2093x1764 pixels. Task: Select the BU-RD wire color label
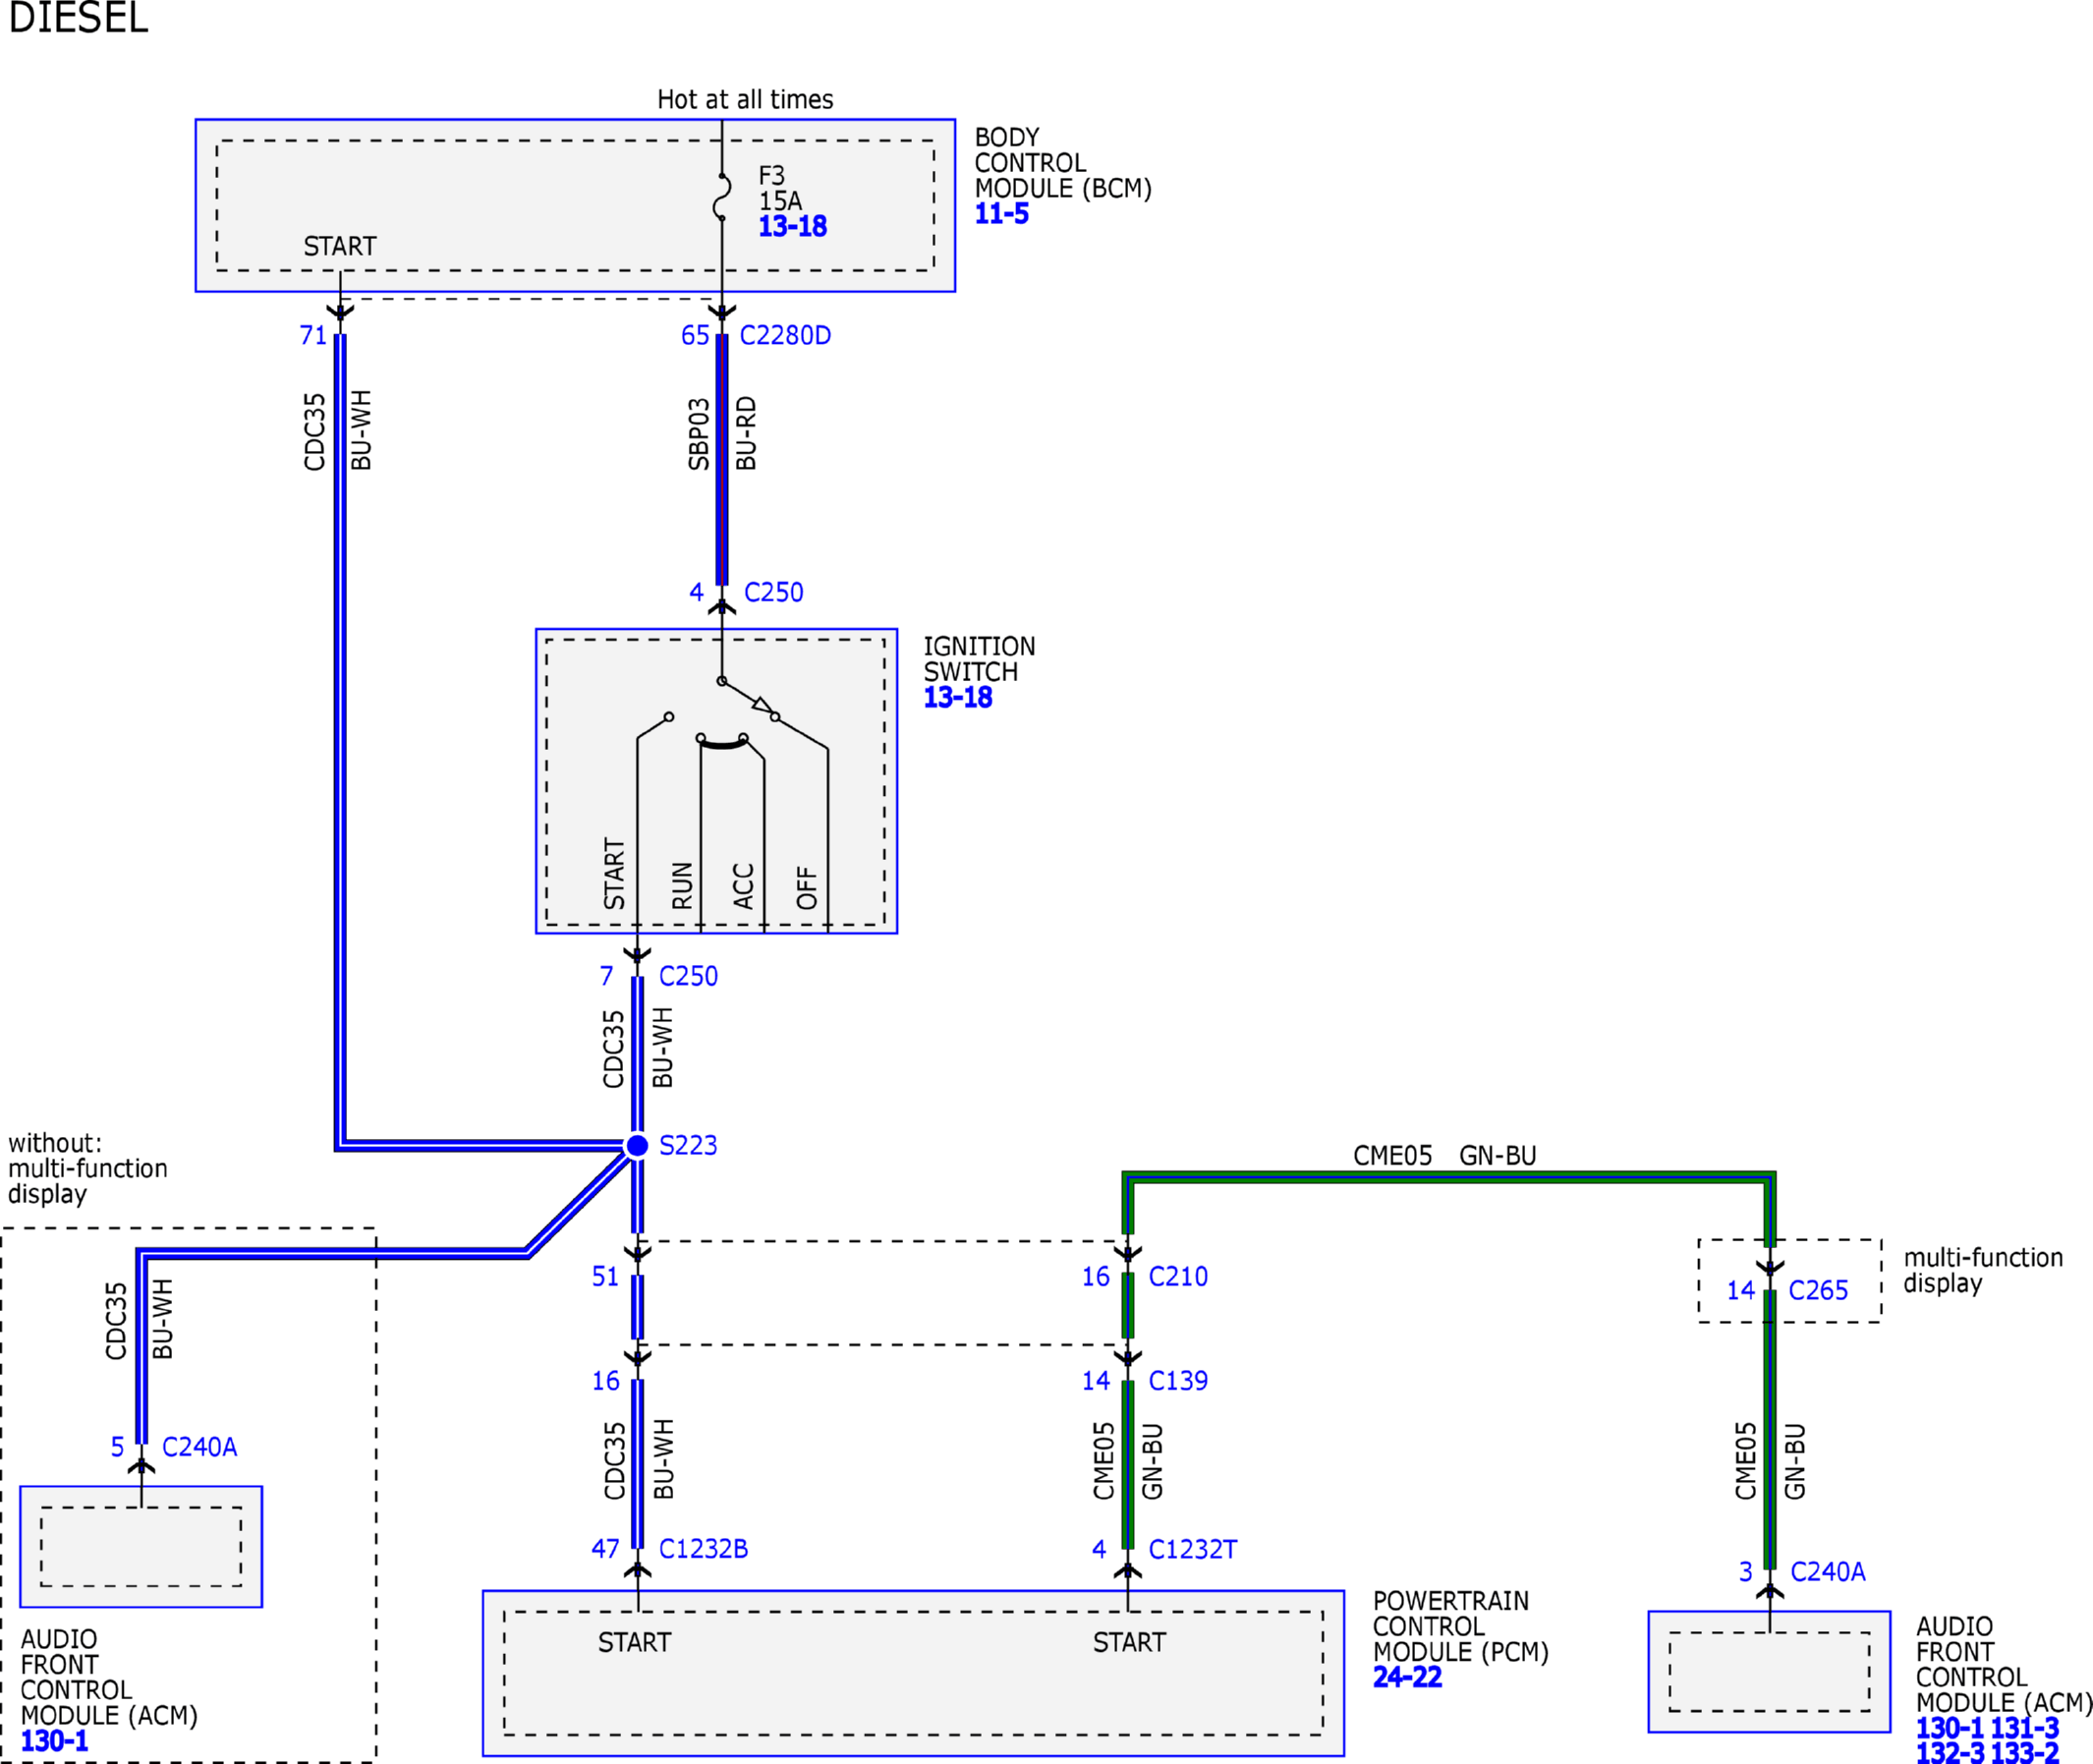746,433
